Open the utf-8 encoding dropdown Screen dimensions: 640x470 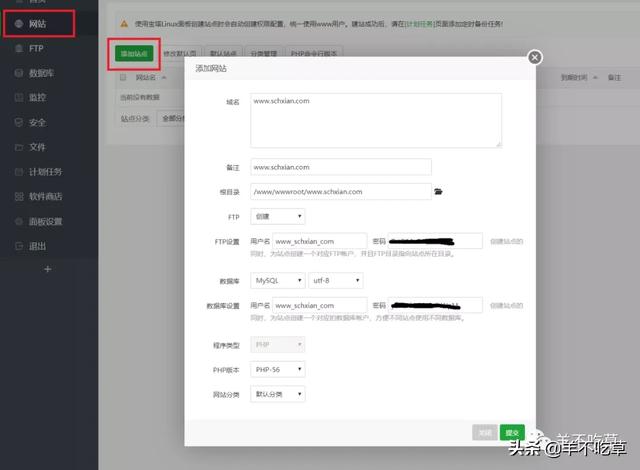[x=336, y=280]
